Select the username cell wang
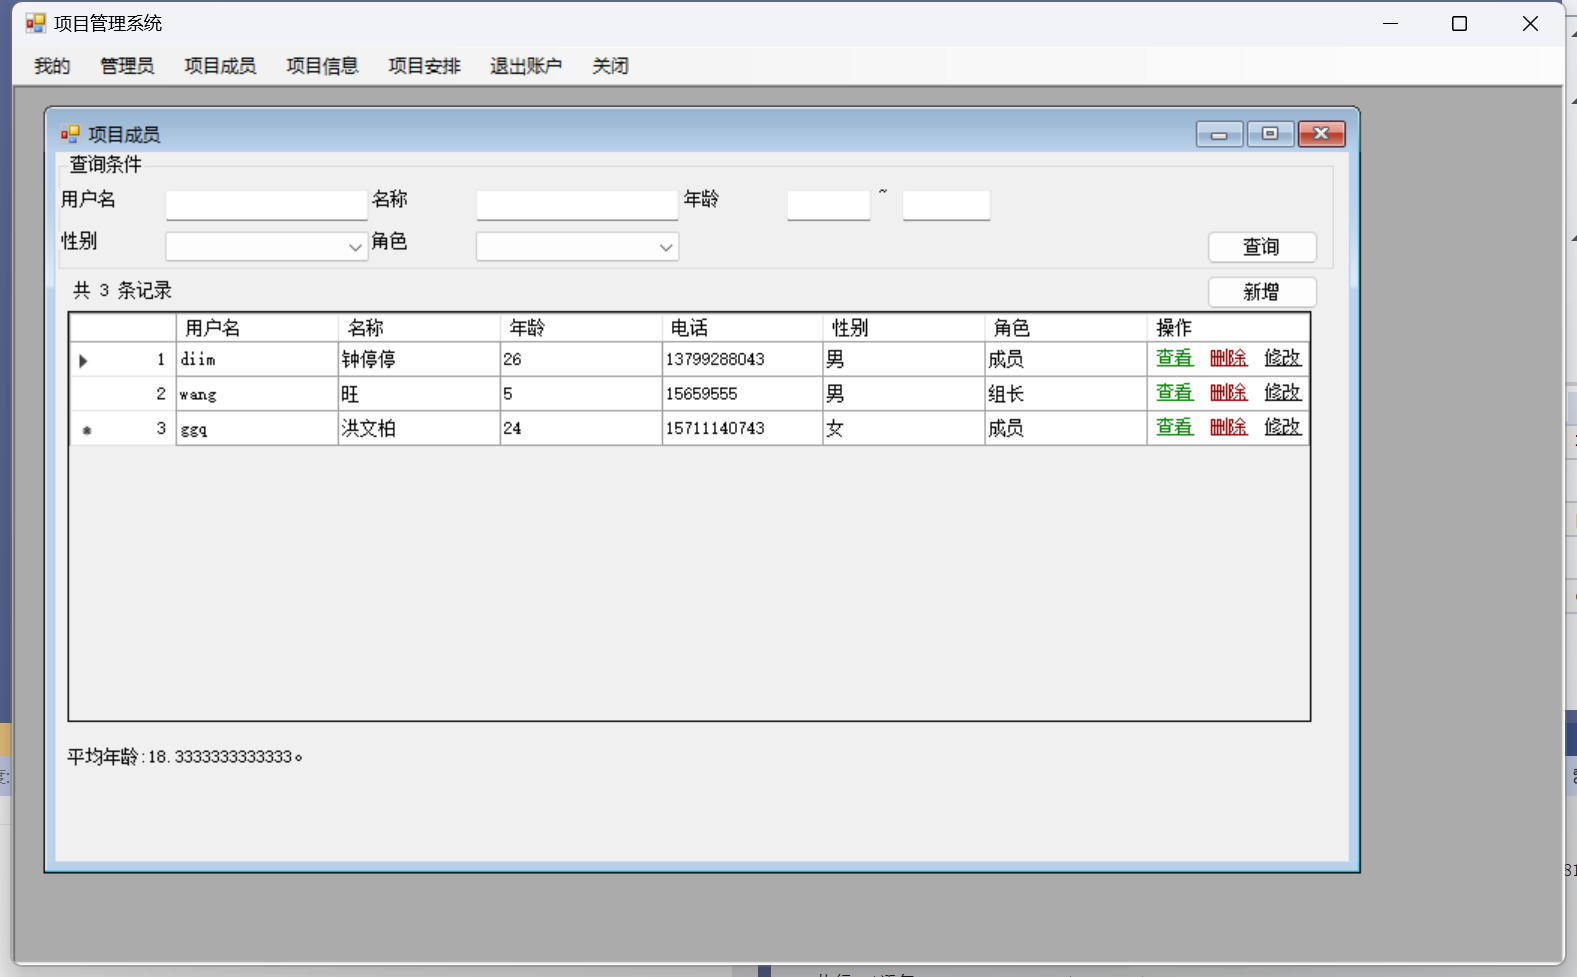1577x977 pixels. (257, 394)
